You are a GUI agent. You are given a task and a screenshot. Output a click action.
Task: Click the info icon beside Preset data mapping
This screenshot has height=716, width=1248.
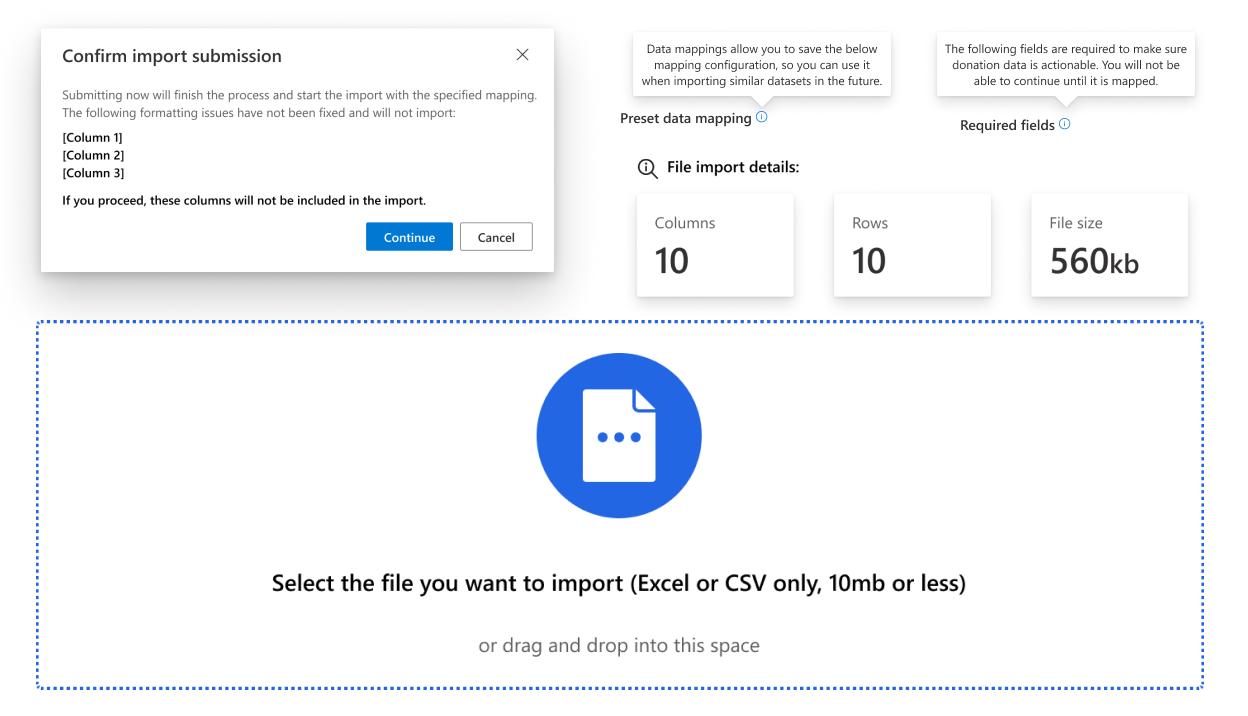pyautogui.click(x=762, y=117)
